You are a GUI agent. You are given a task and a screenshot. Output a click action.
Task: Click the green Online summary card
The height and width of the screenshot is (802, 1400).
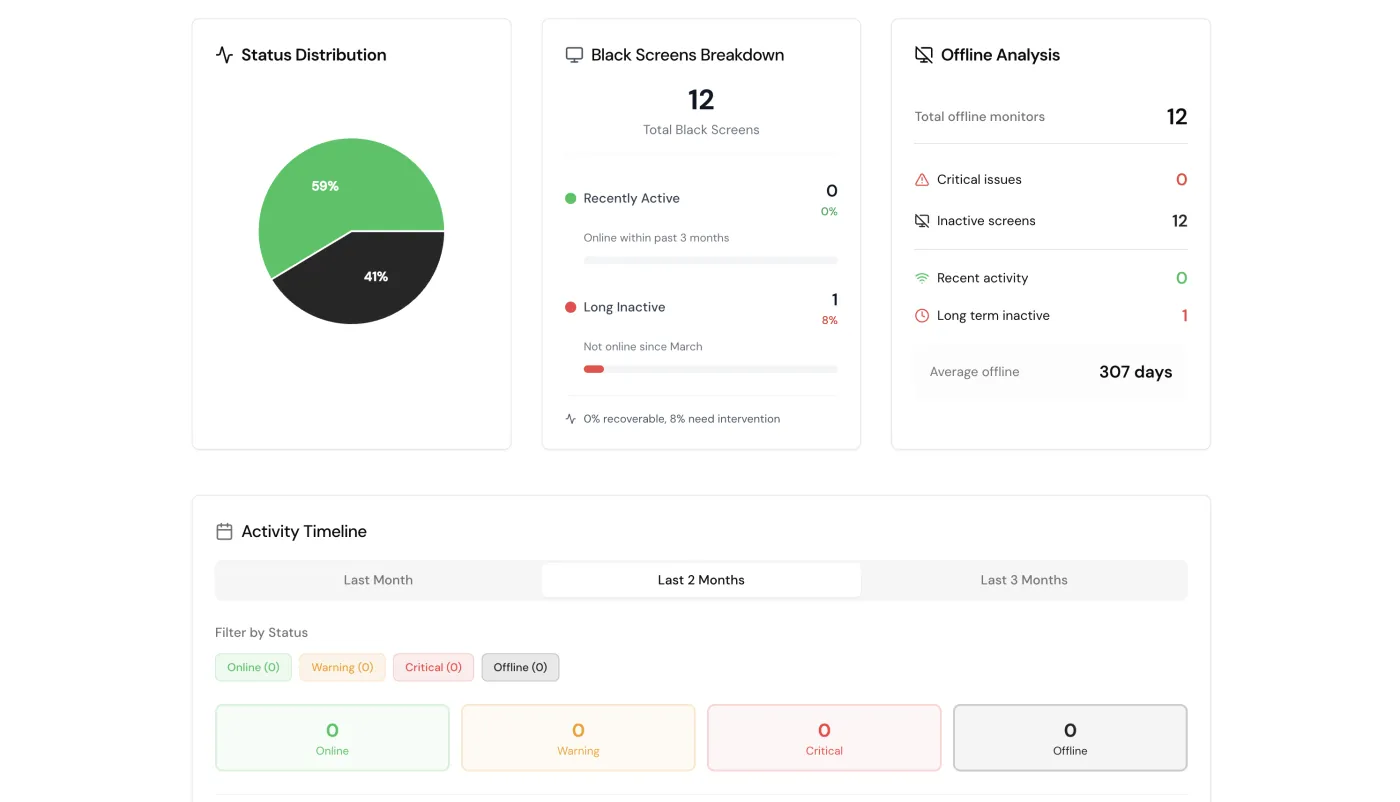click(332, 738)
